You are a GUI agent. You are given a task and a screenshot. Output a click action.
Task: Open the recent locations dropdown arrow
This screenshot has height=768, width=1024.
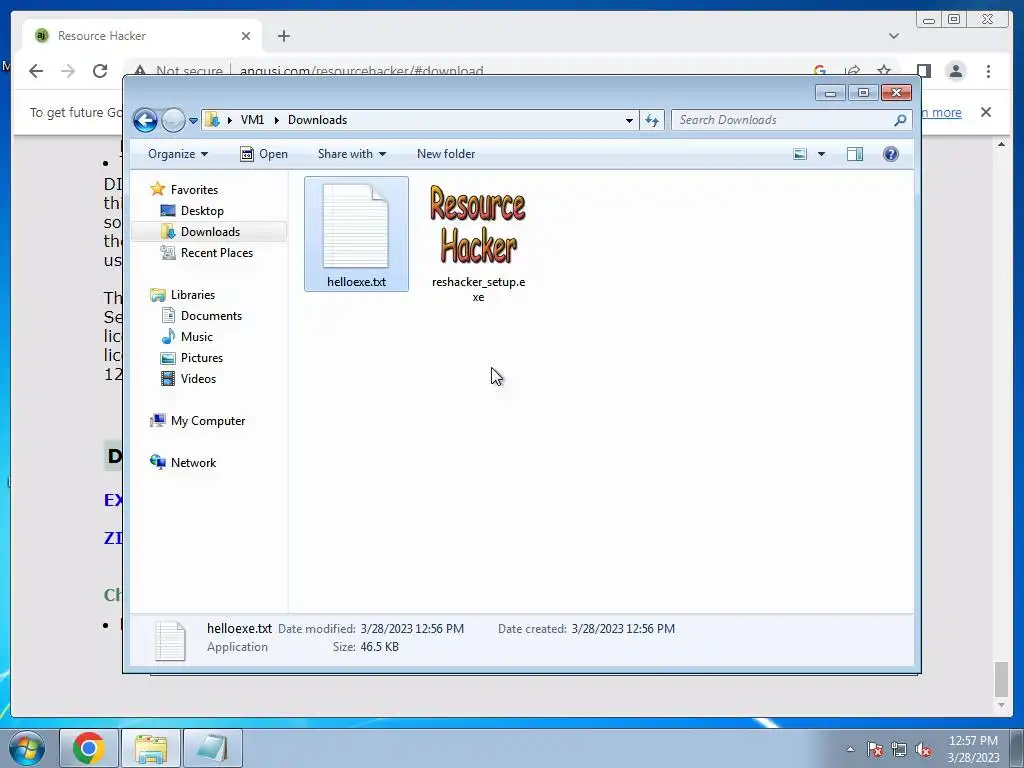(193, 120)
